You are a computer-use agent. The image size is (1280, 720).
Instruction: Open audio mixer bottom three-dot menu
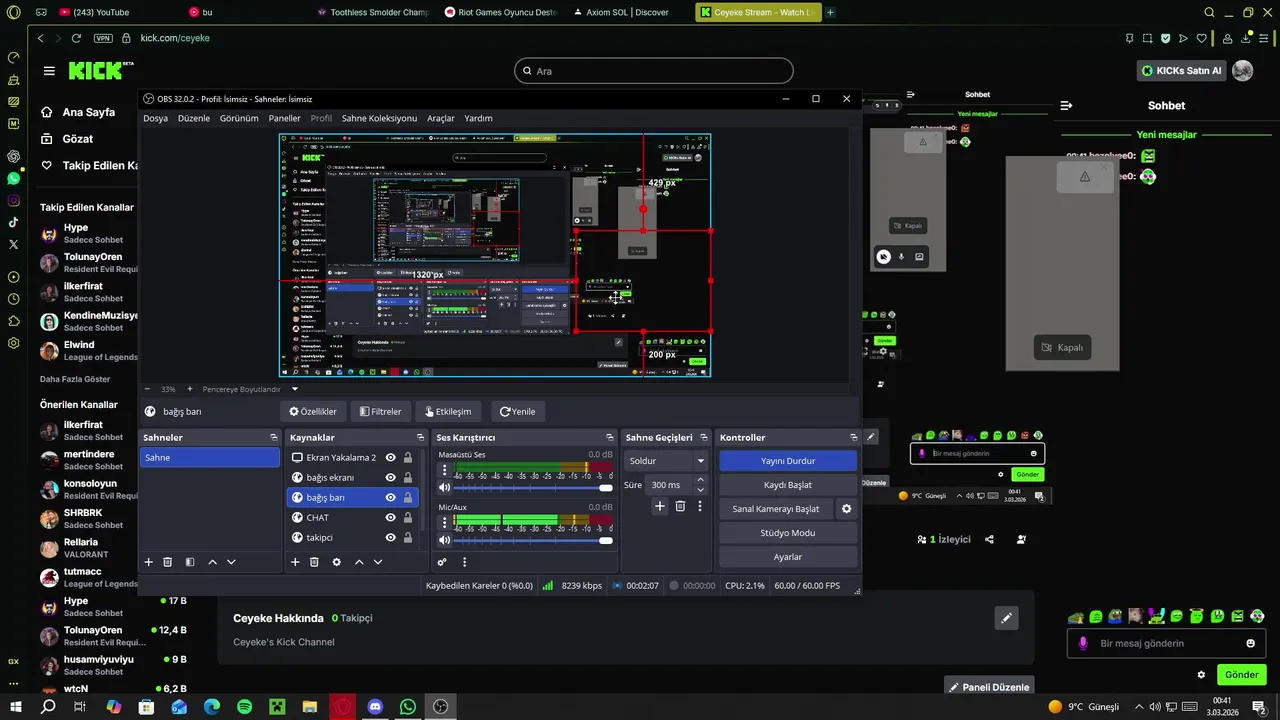(x=464, y=562)
